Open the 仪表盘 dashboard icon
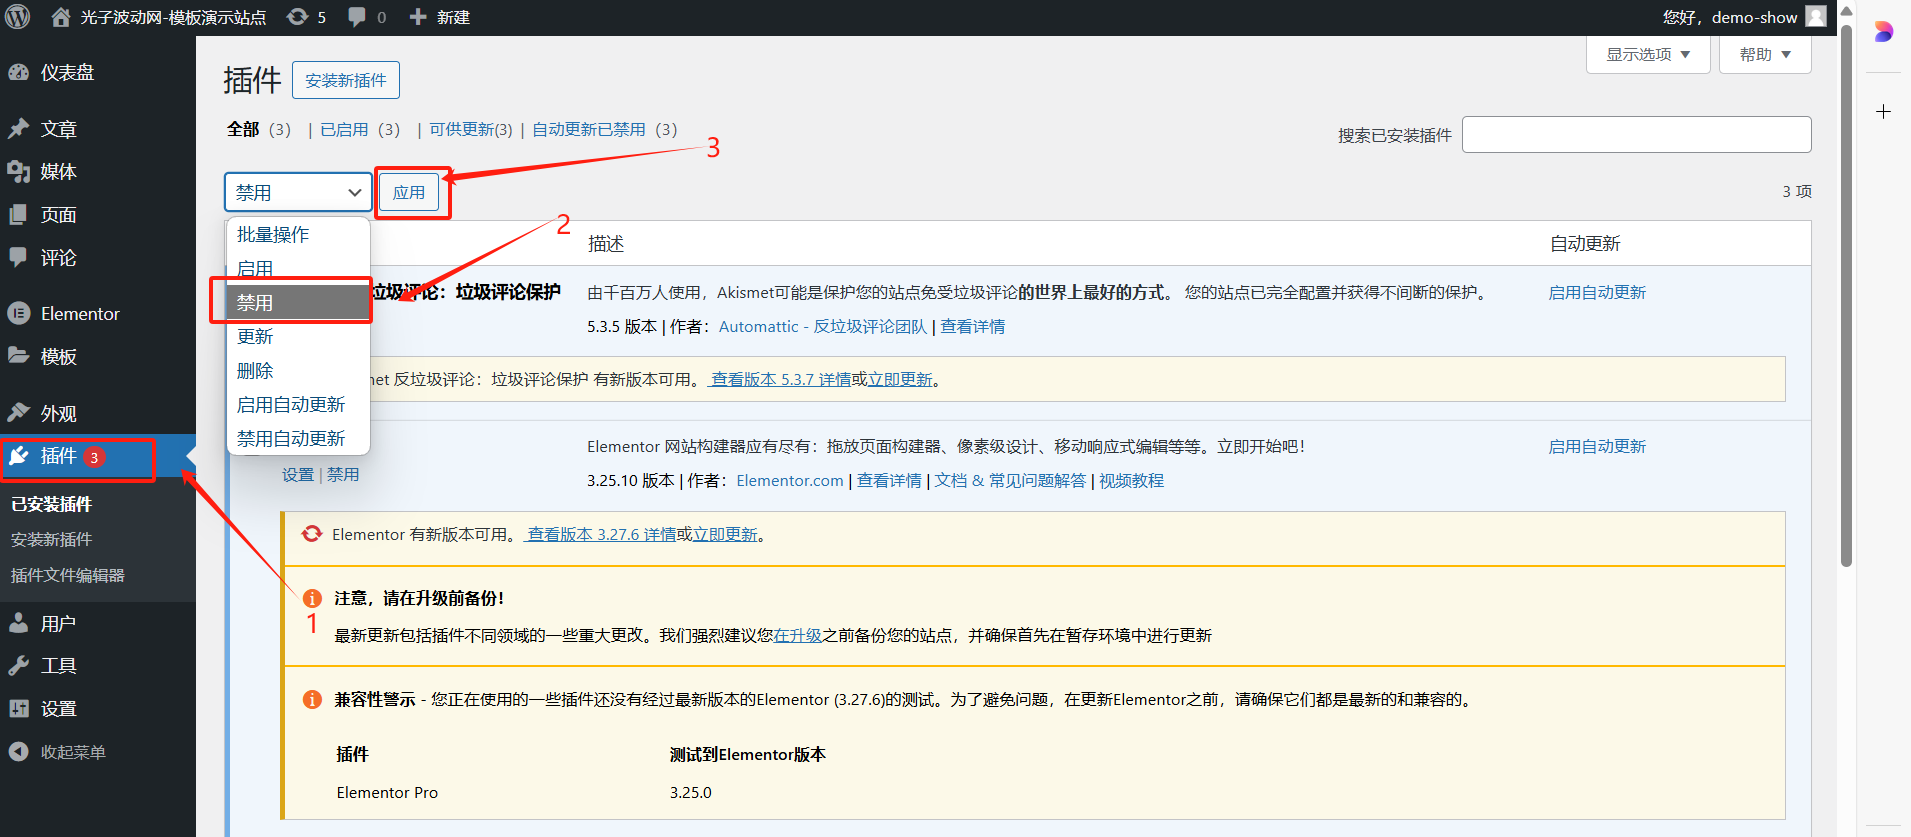Image resolution: width=1911 pixels, height=837 pixels. 19,72
